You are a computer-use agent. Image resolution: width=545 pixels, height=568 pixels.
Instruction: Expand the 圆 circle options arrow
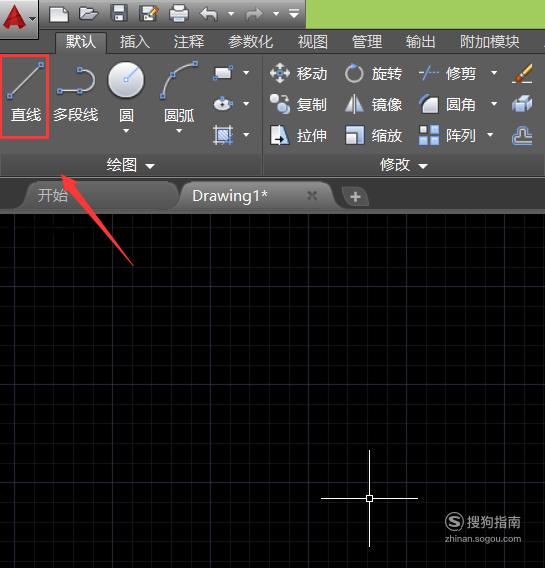126,131
